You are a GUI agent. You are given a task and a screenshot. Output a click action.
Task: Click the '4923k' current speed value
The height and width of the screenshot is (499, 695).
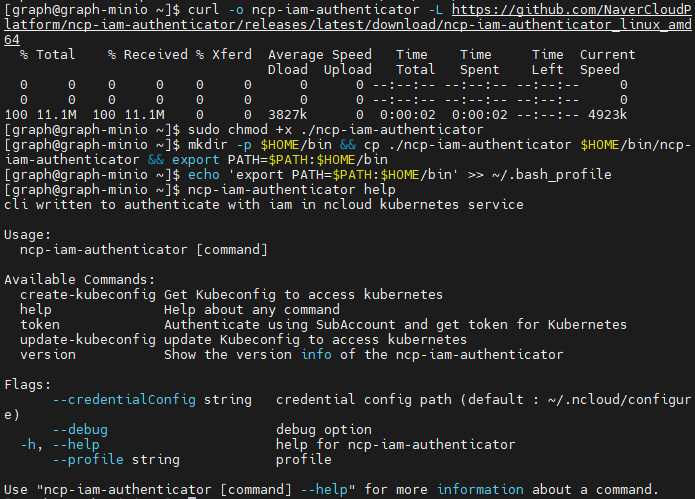[607, 115]
